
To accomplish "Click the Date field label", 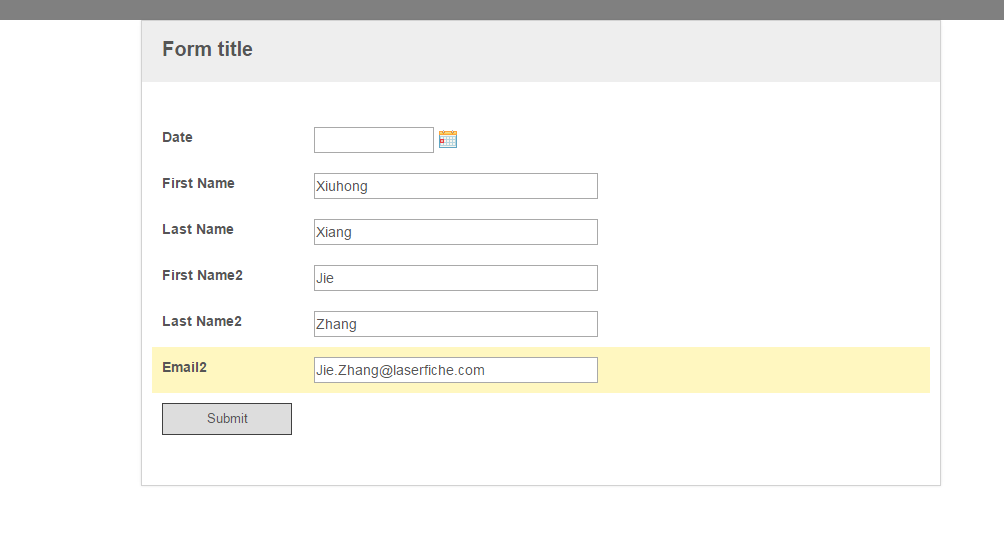I will pyautogui.click(x=177, y=137).
